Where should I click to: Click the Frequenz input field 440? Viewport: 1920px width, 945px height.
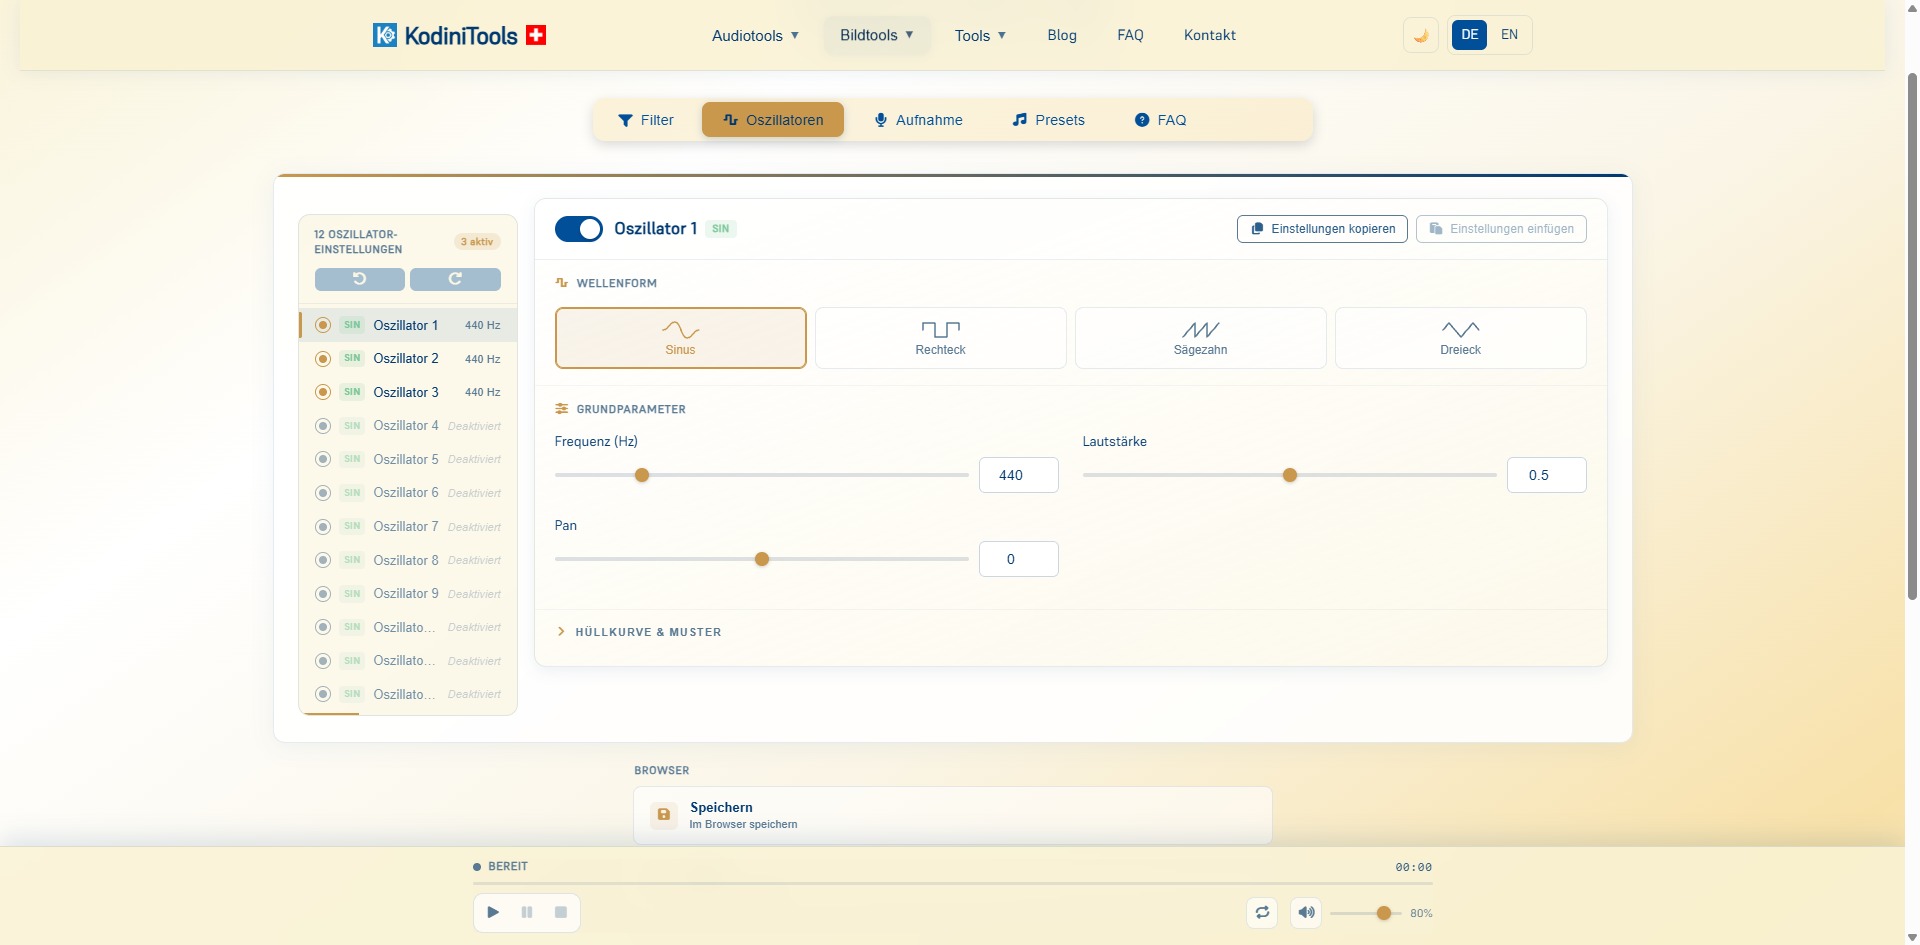pyautogui.click(x=1018, y=475)
